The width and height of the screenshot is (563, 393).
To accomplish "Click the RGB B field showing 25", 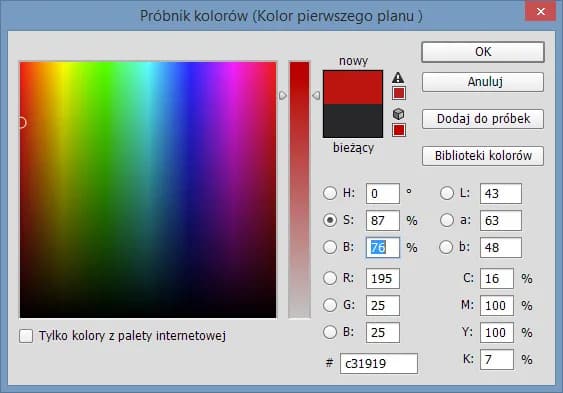I will pos(383,332).
